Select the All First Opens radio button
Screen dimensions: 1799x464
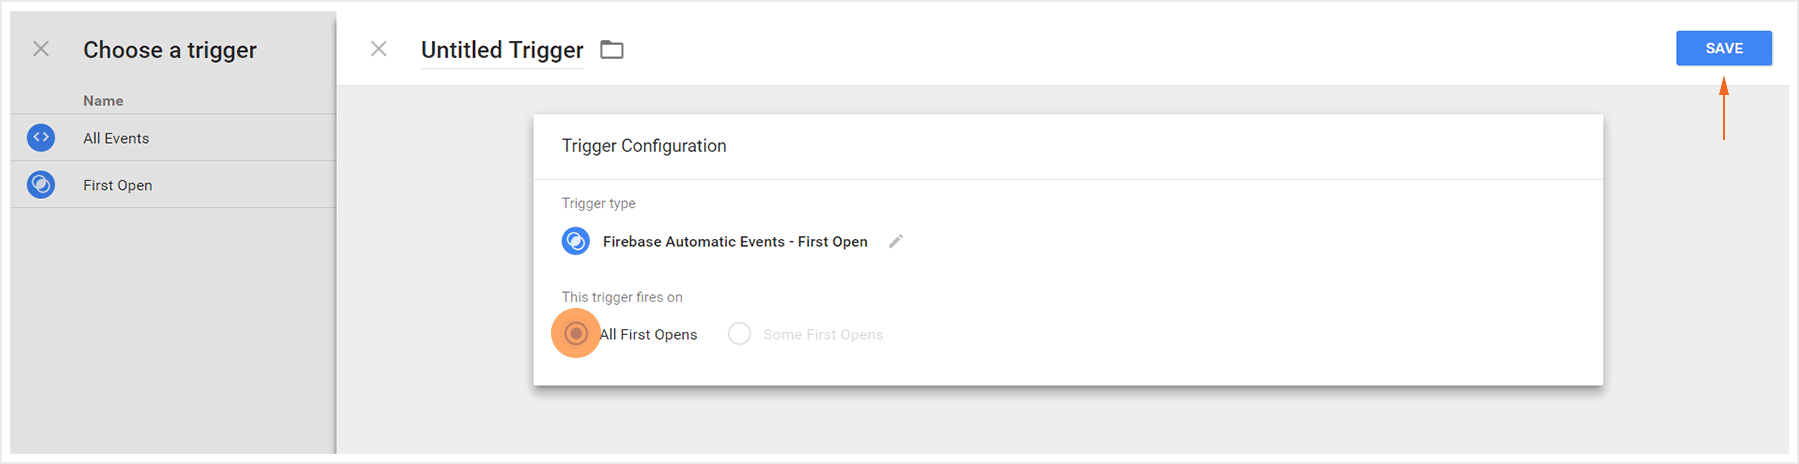(x=576, y=334)
